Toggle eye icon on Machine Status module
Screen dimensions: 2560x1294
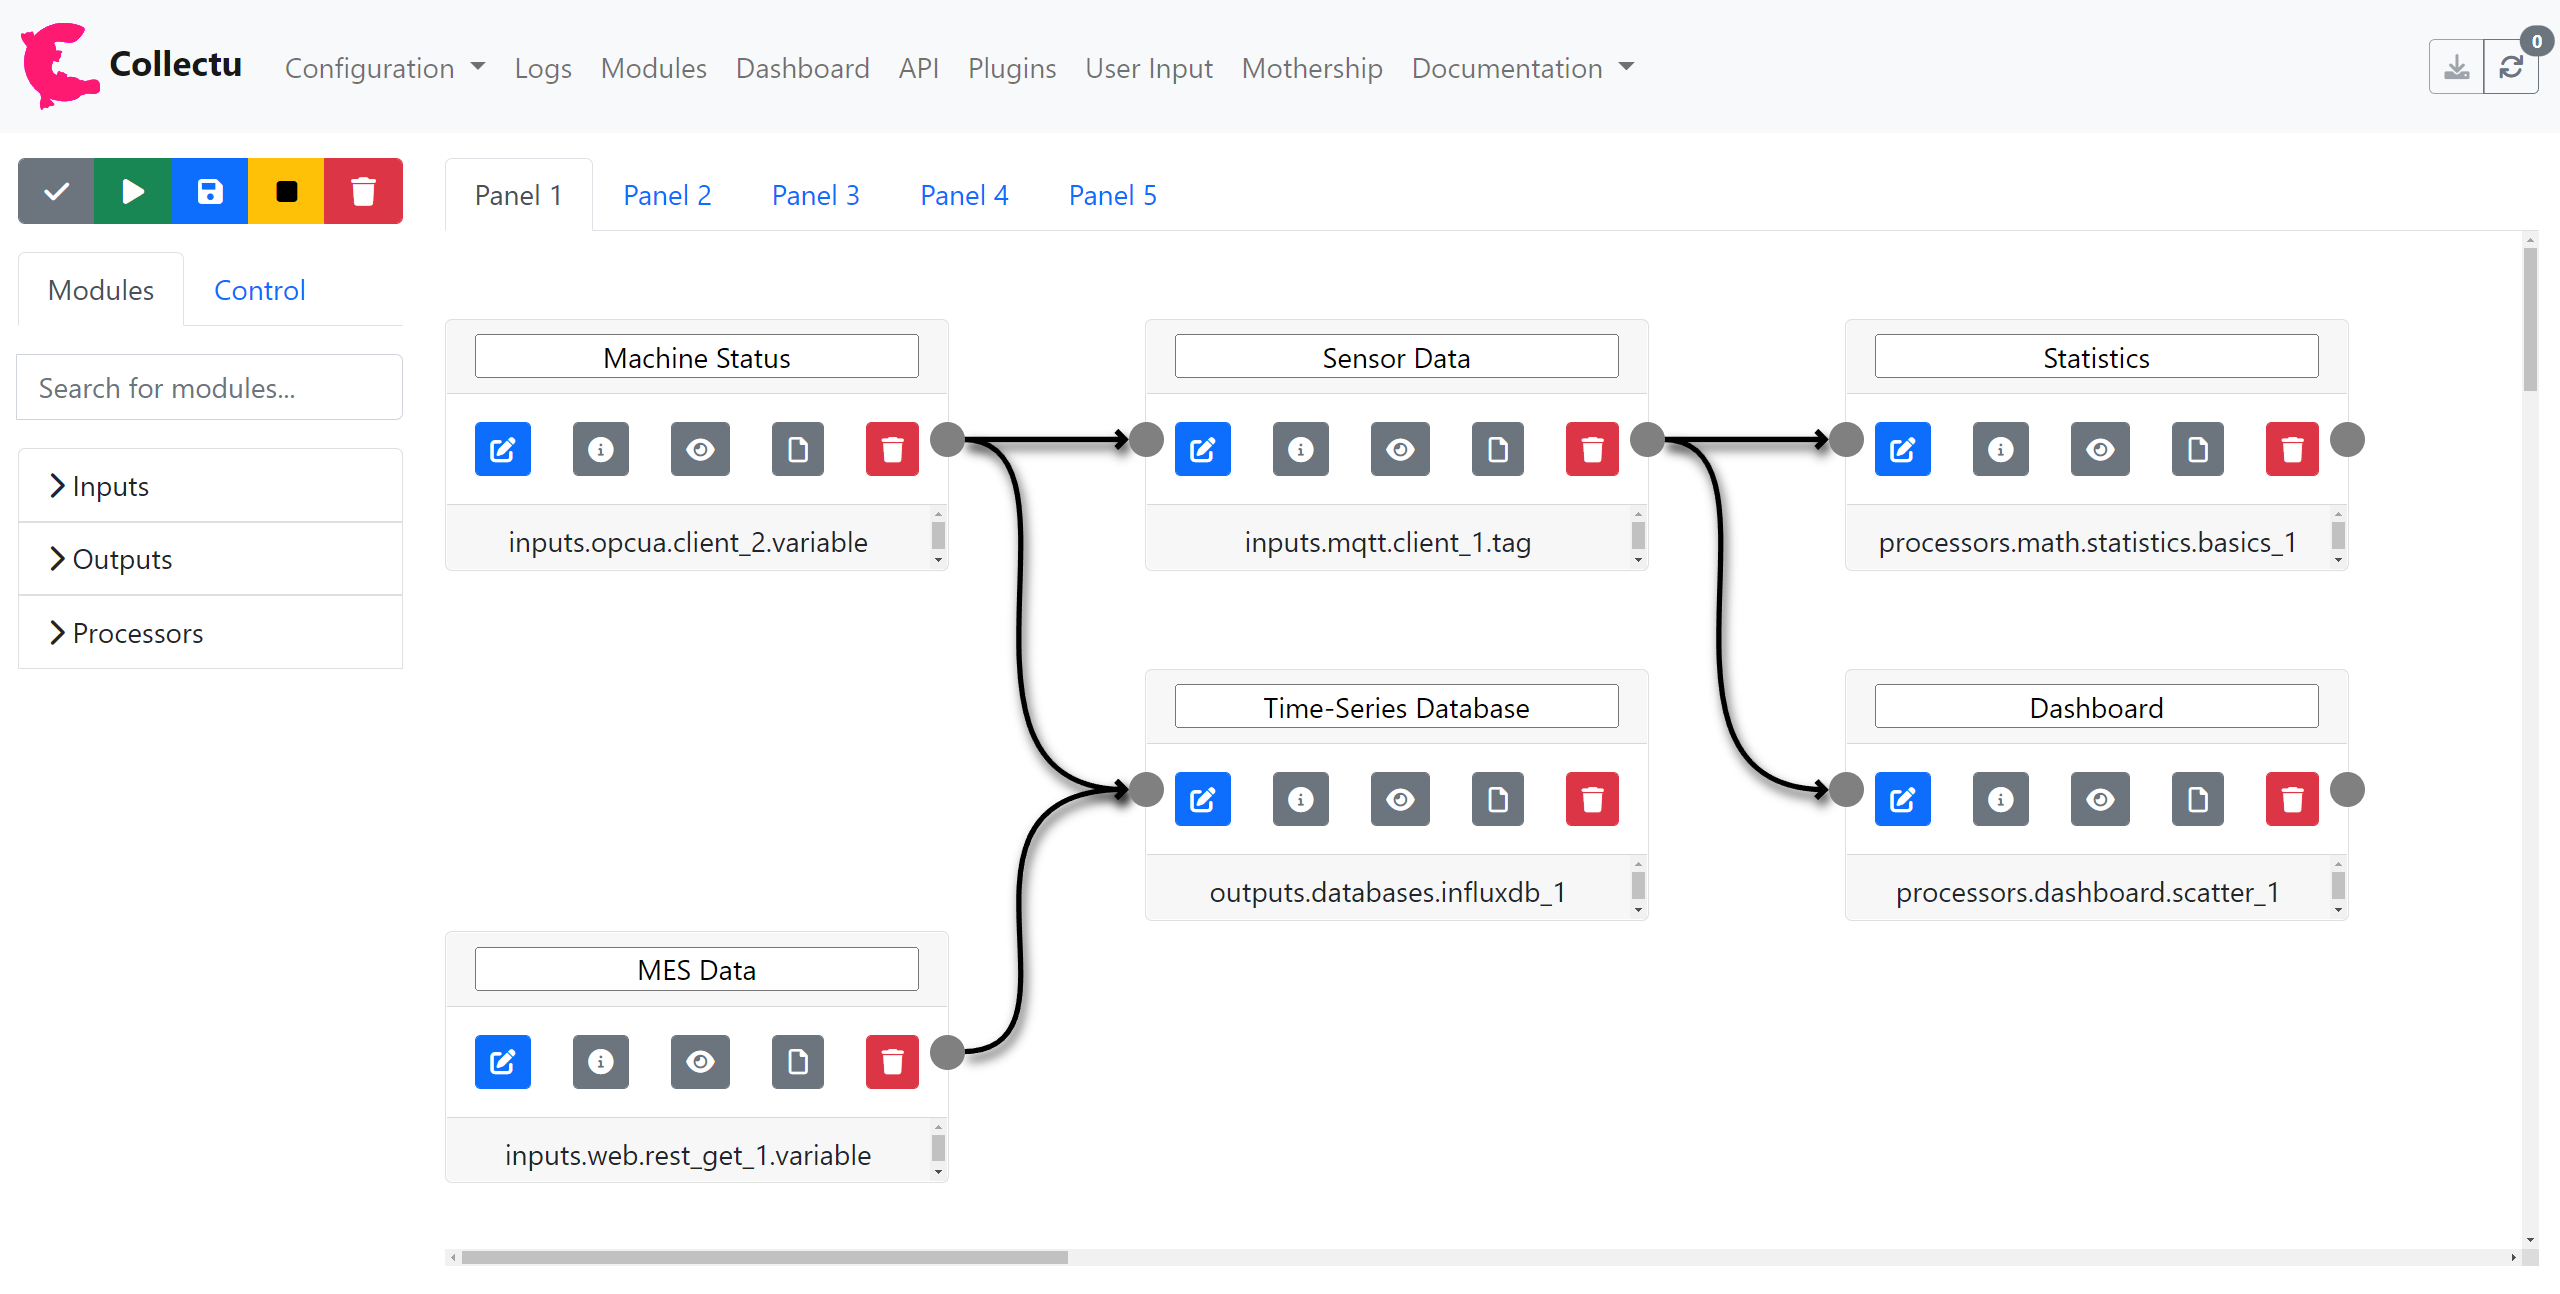click(700, 449)
